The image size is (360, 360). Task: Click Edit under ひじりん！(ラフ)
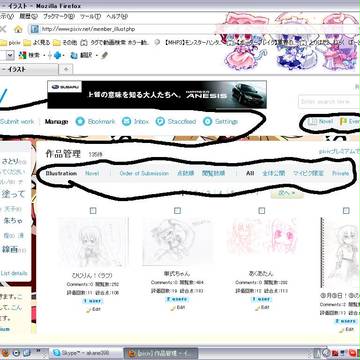pos(93,309)
